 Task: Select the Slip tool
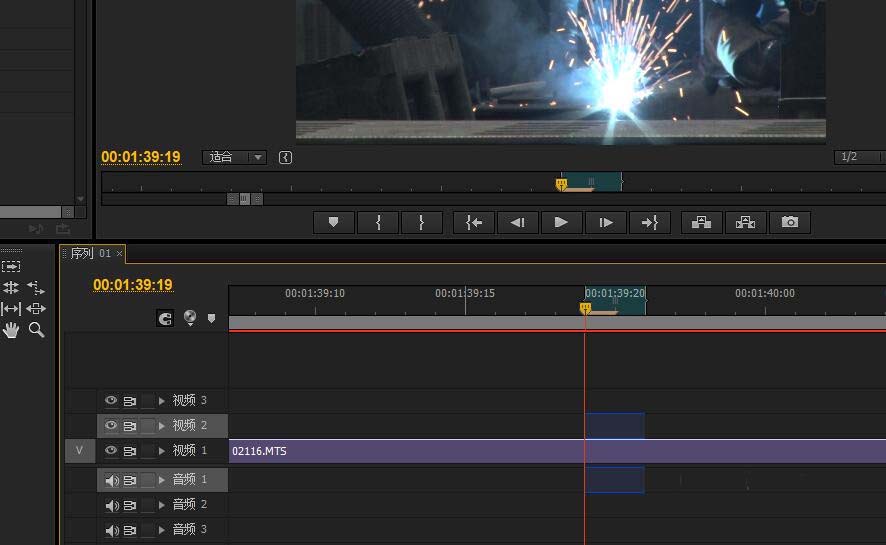click(11, 308)
